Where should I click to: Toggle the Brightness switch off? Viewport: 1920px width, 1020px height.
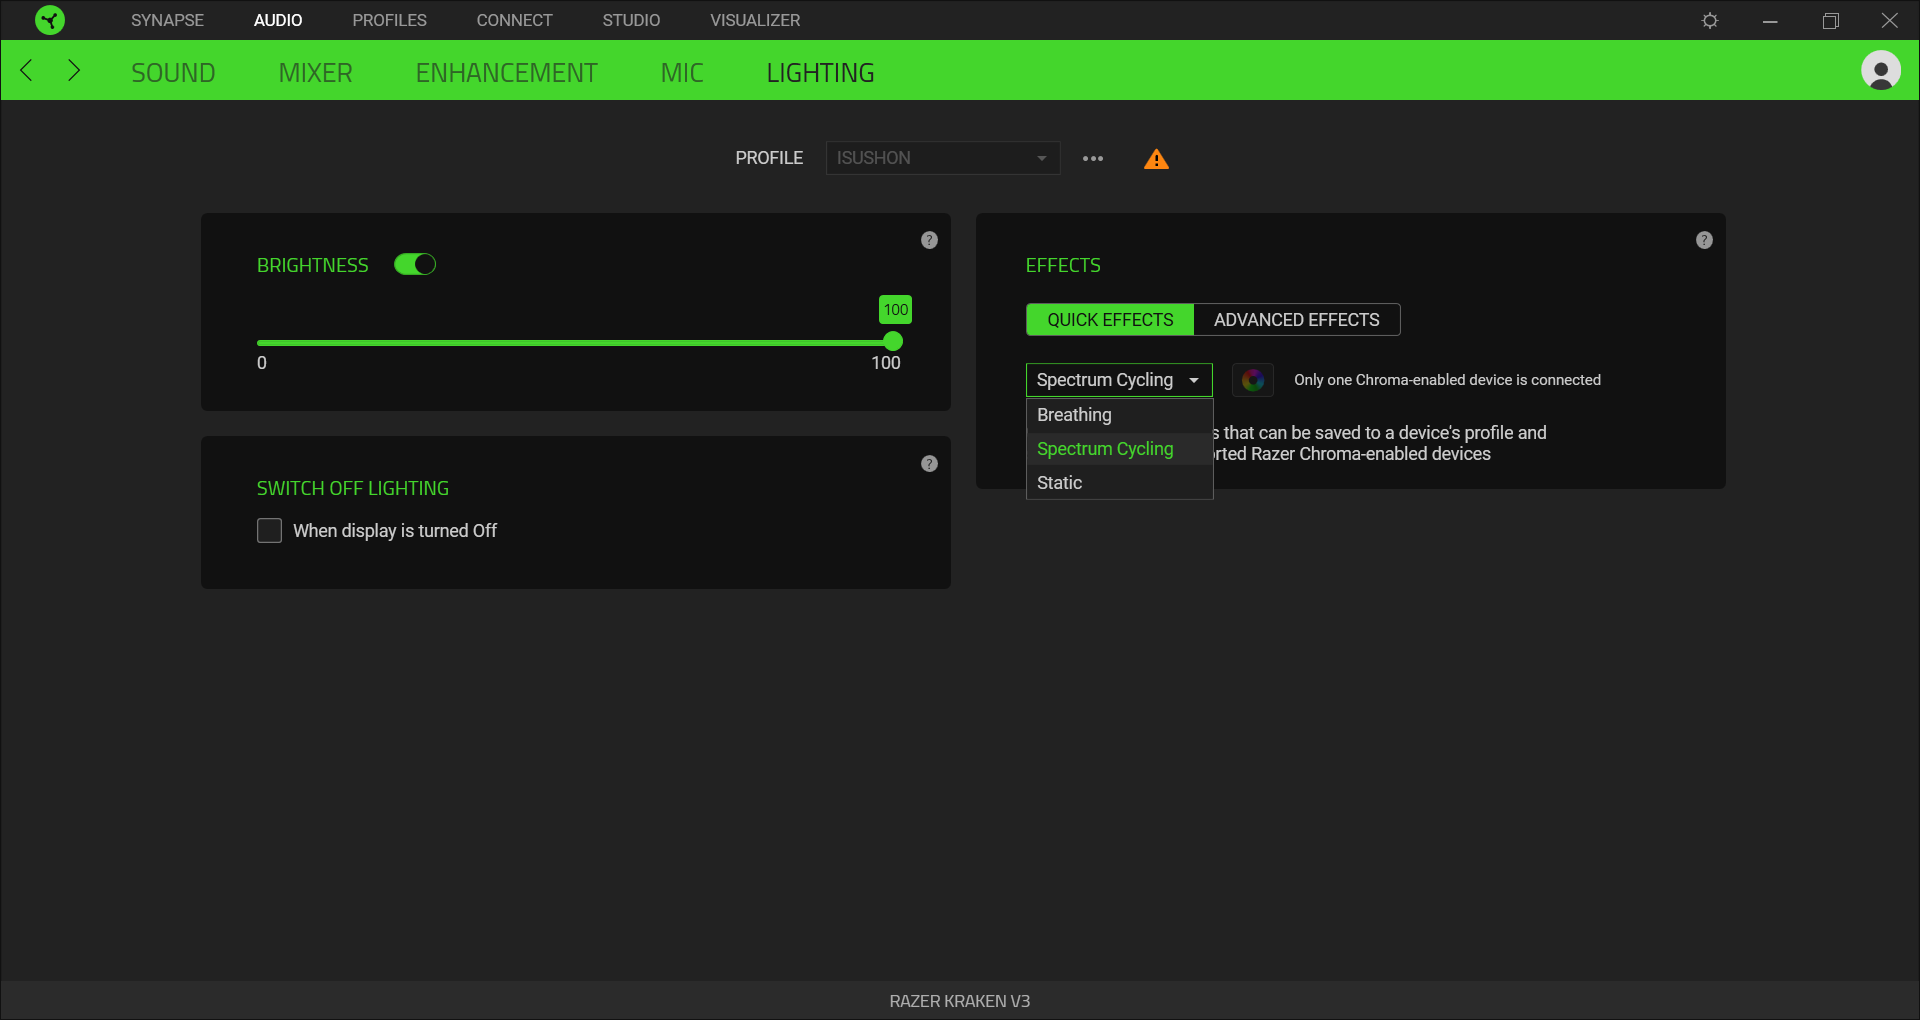[415, 264]
